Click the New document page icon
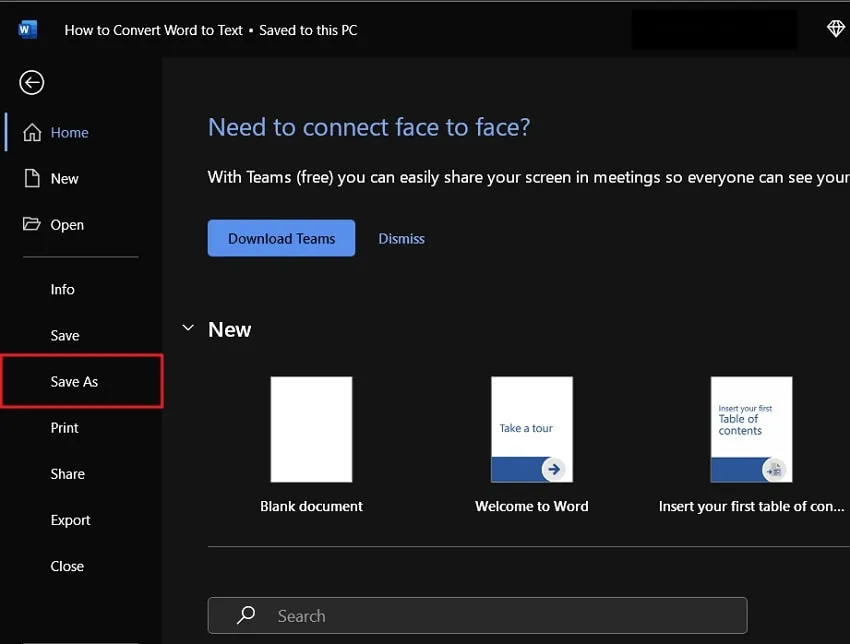The width and height of the screenshot is (850, 644). (32, 179)
